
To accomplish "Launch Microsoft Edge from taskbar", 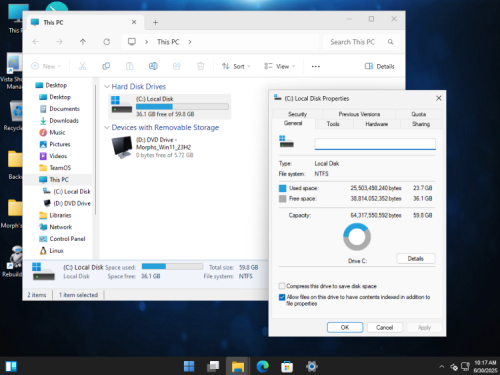I will (x=263, y=366).
